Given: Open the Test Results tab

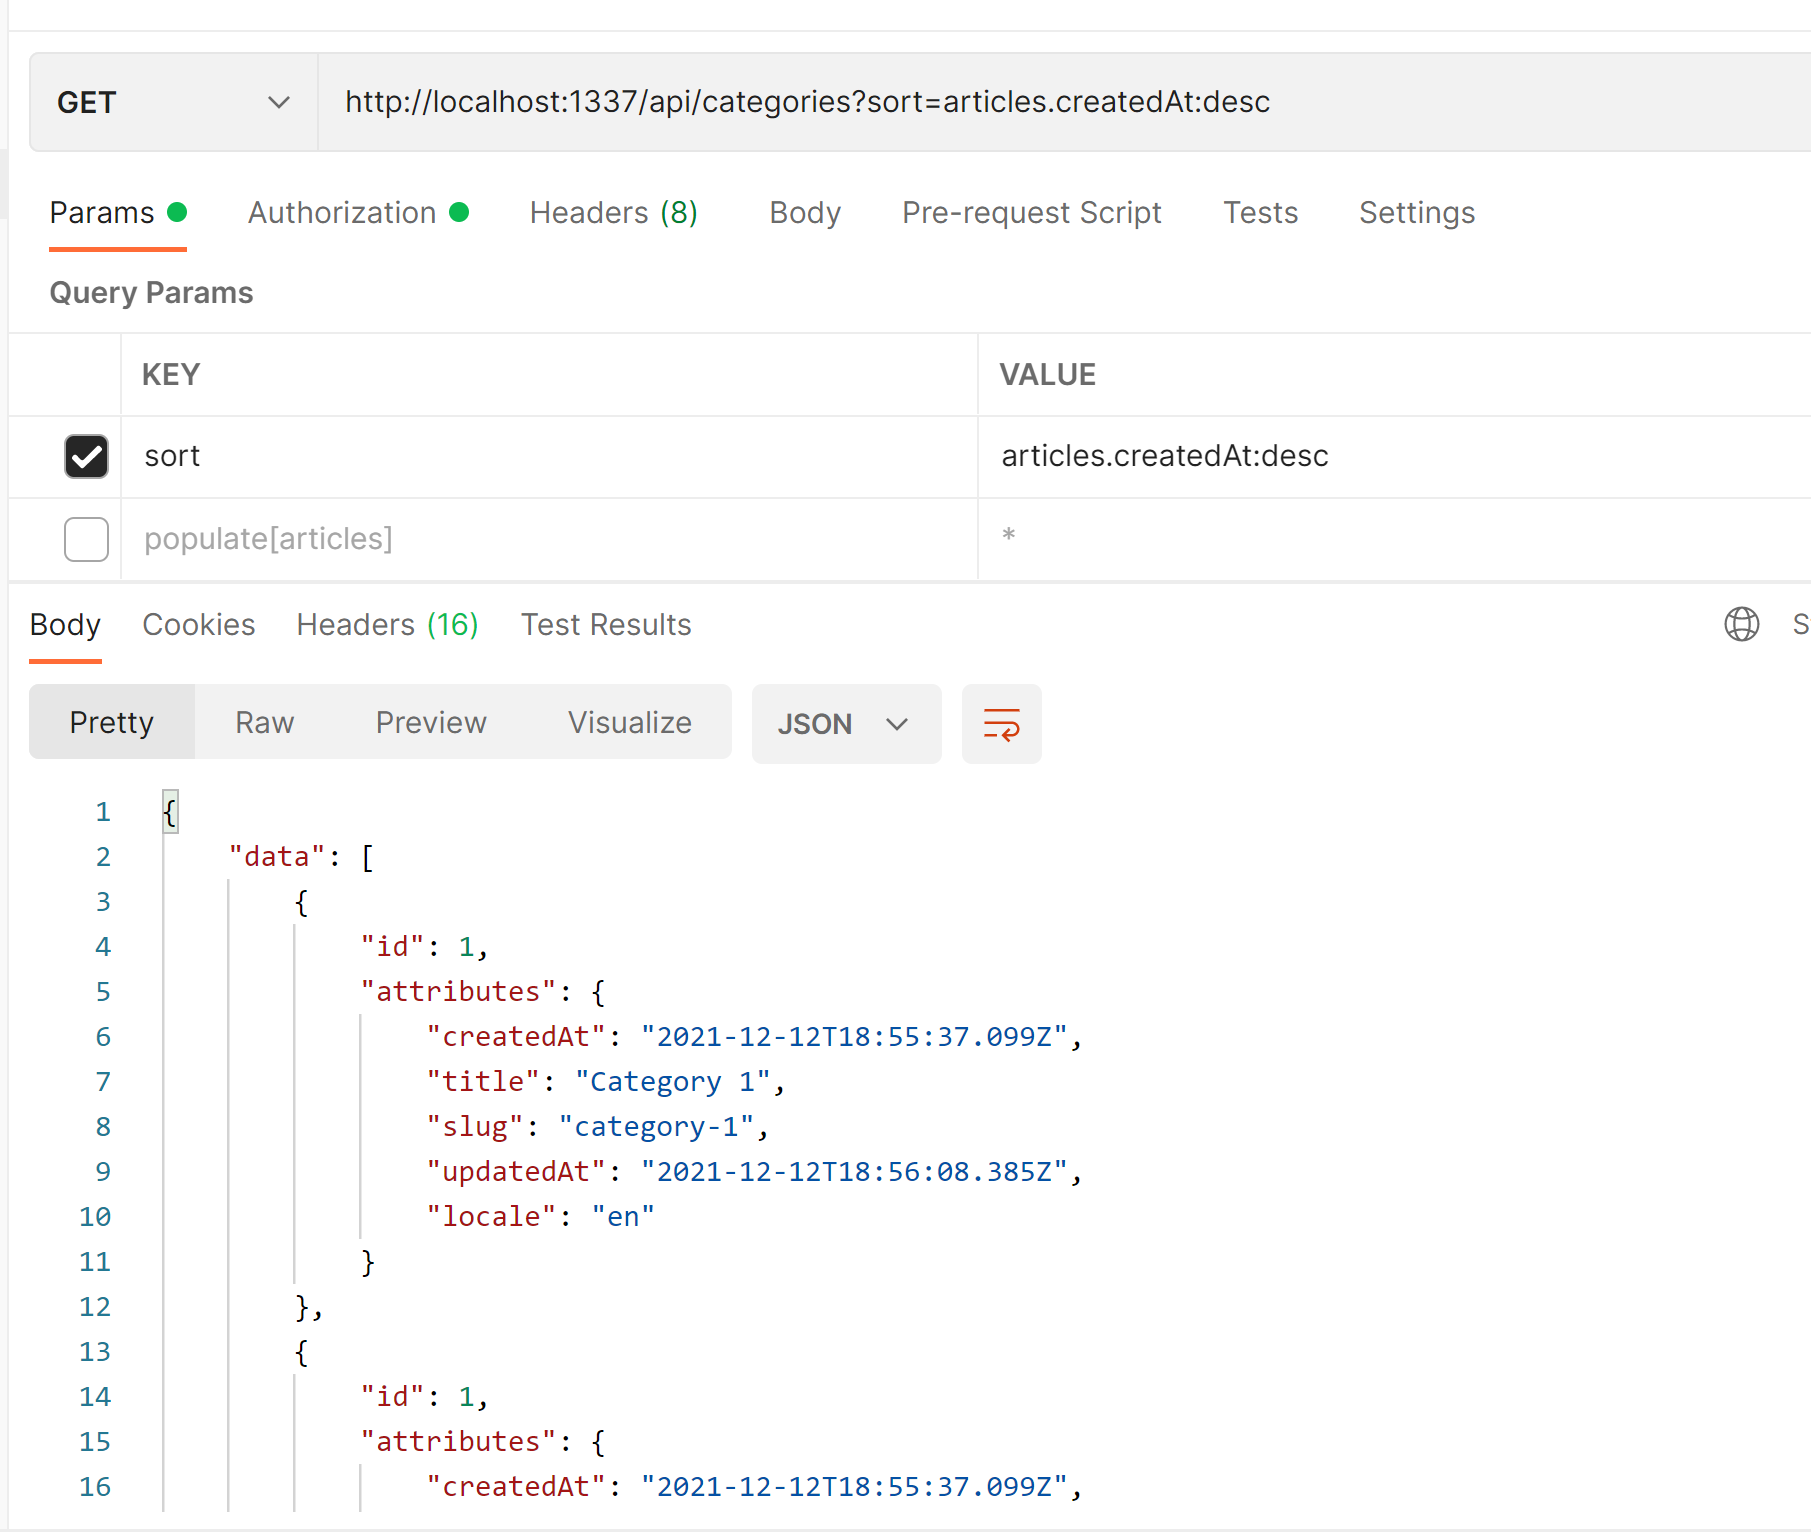Looking at the screenshot, I should [x=606, y=624].
